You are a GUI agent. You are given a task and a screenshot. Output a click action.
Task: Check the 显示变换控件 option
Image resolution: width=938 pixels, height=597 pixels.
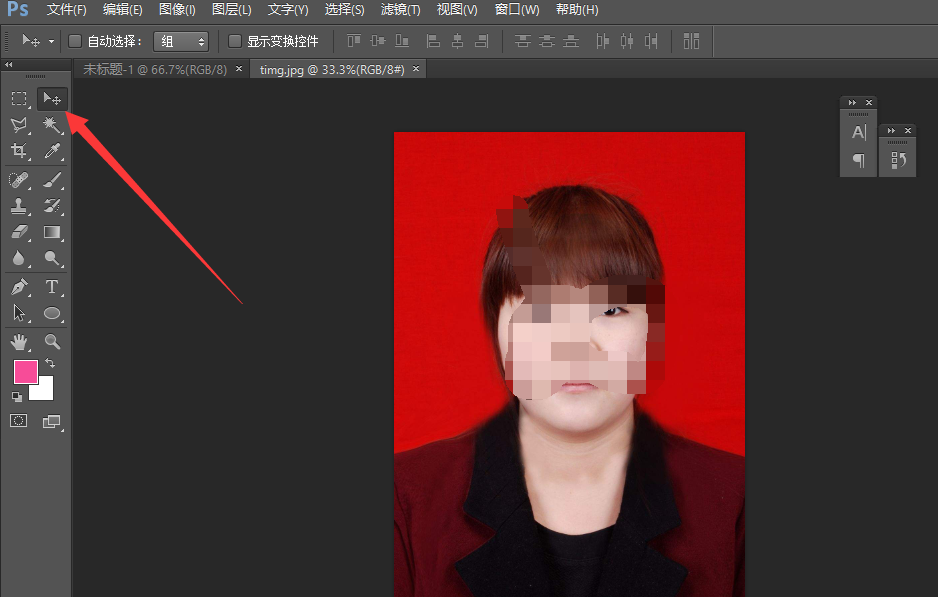pyautogui.click(x=235, y=41)
